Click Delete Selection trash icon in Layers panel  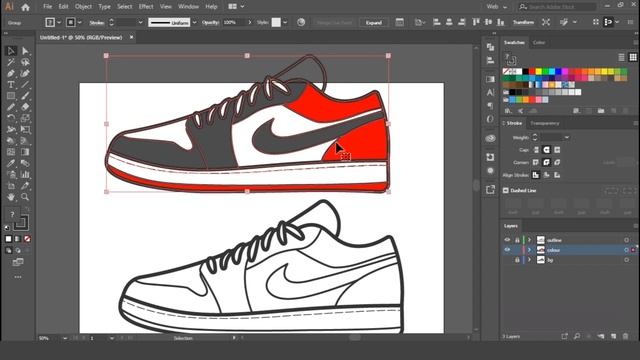pos(625,336)
